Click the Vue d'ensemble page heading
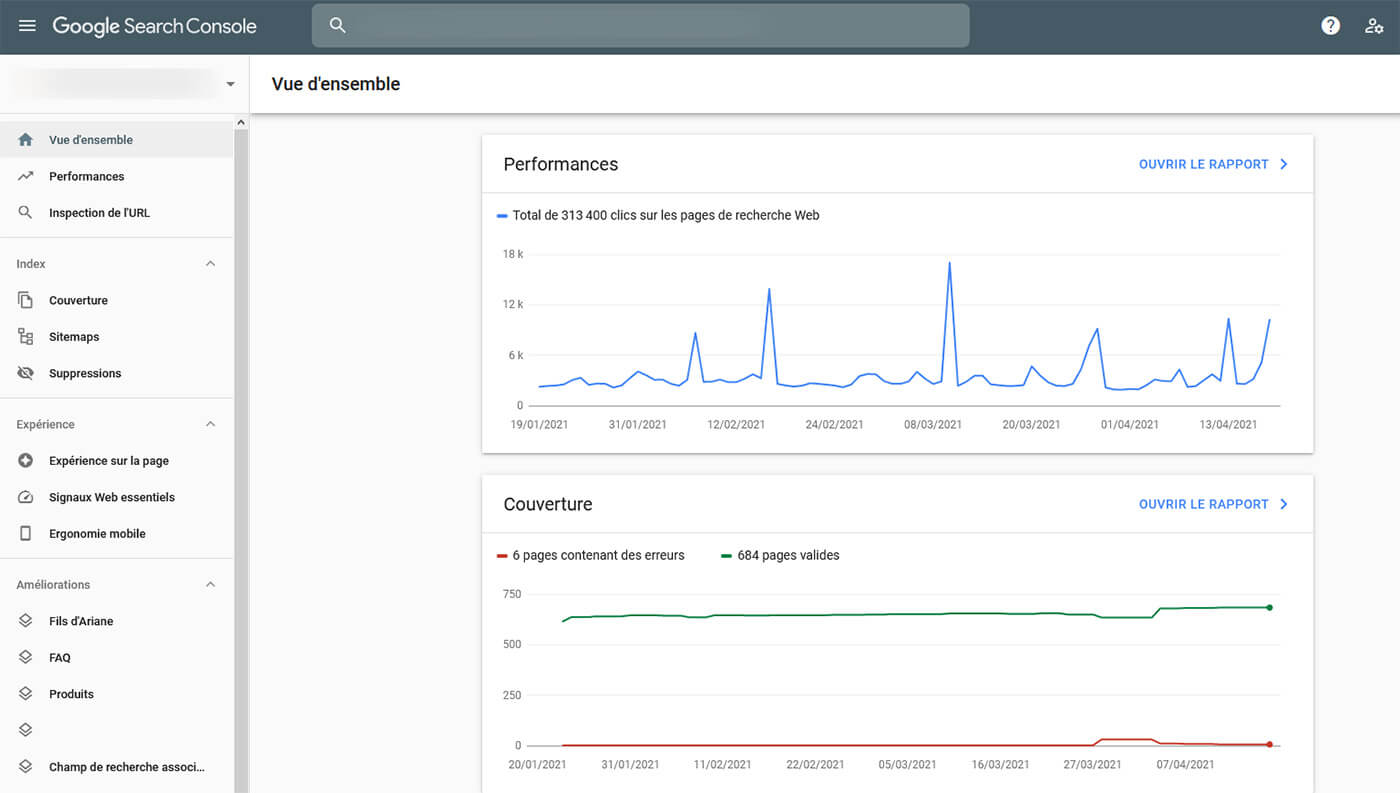1400x793 pixels. [336, 84]
